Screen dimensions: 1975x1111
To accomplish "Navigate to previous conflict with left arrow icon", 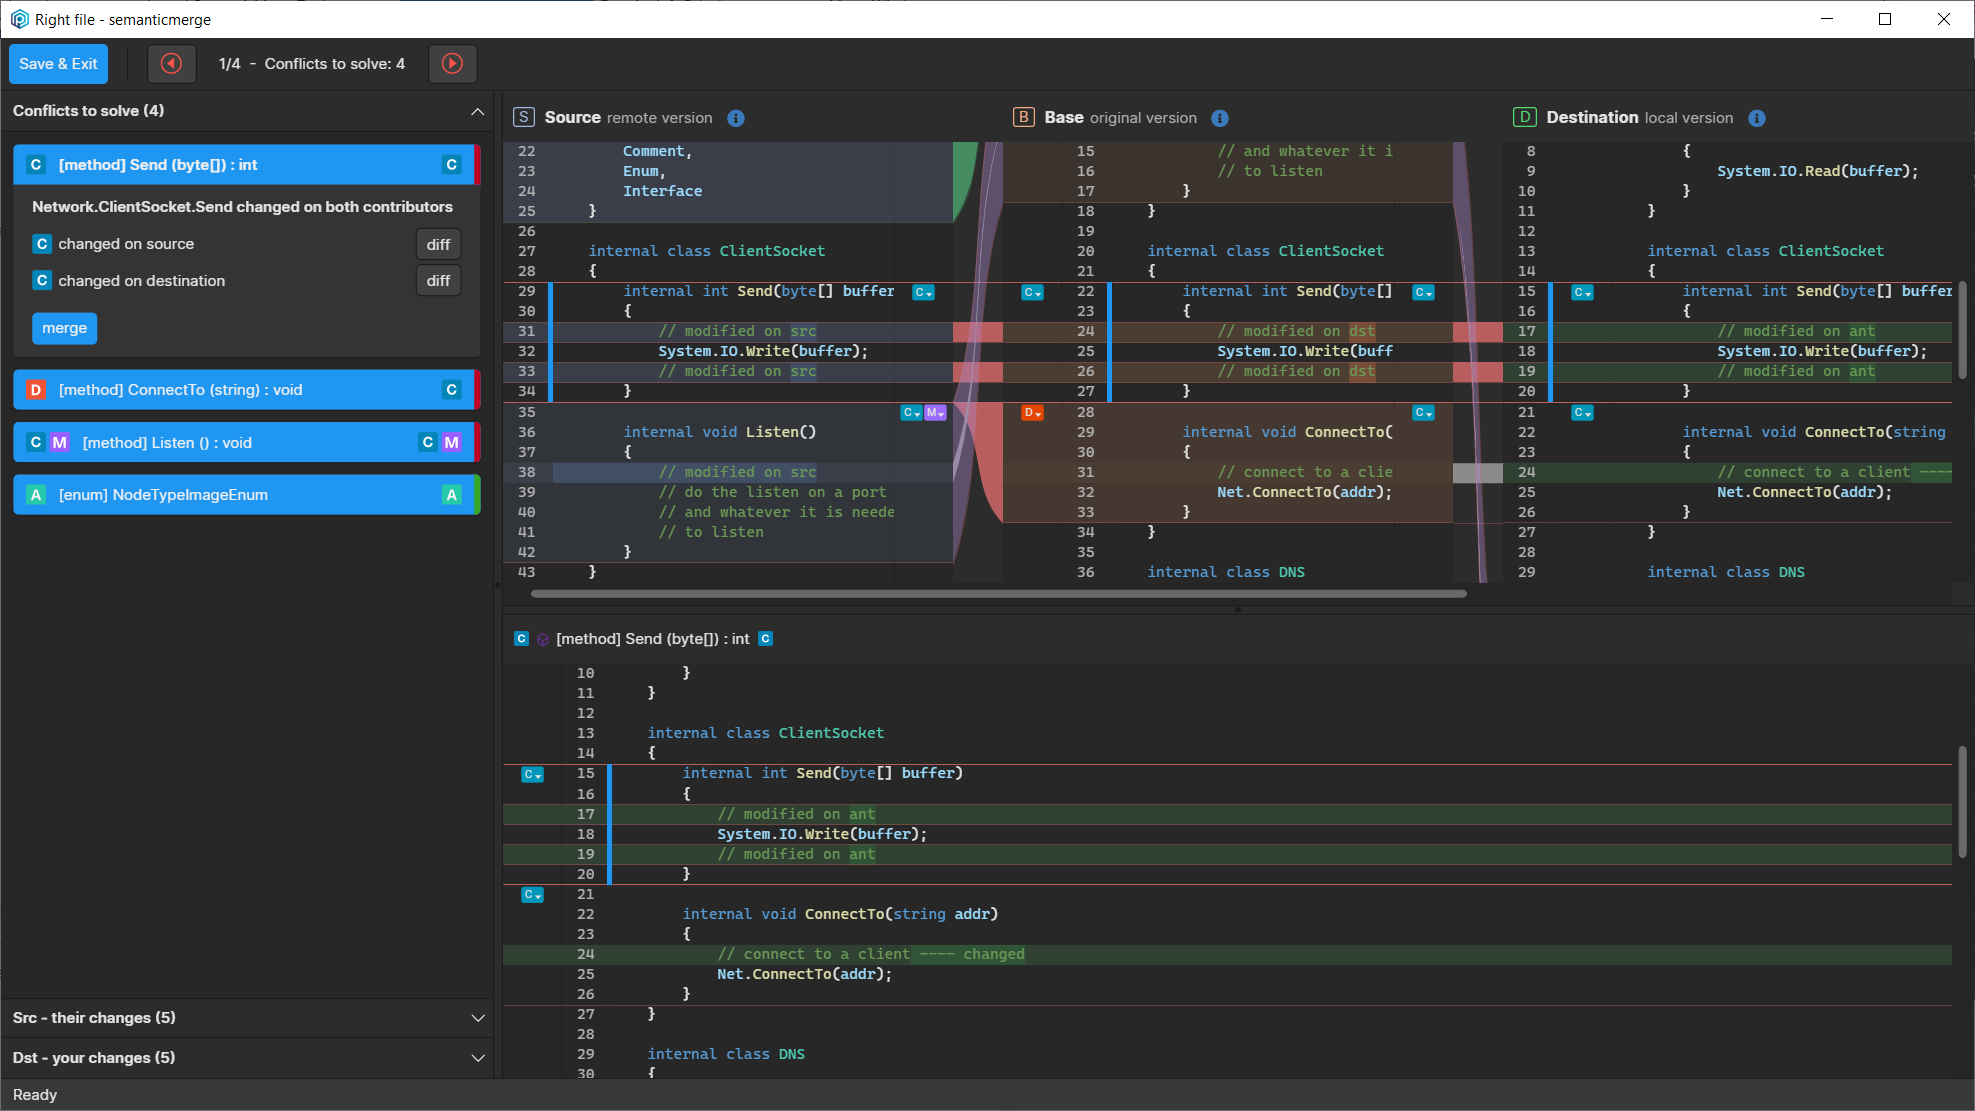I will tap(172, 63).
